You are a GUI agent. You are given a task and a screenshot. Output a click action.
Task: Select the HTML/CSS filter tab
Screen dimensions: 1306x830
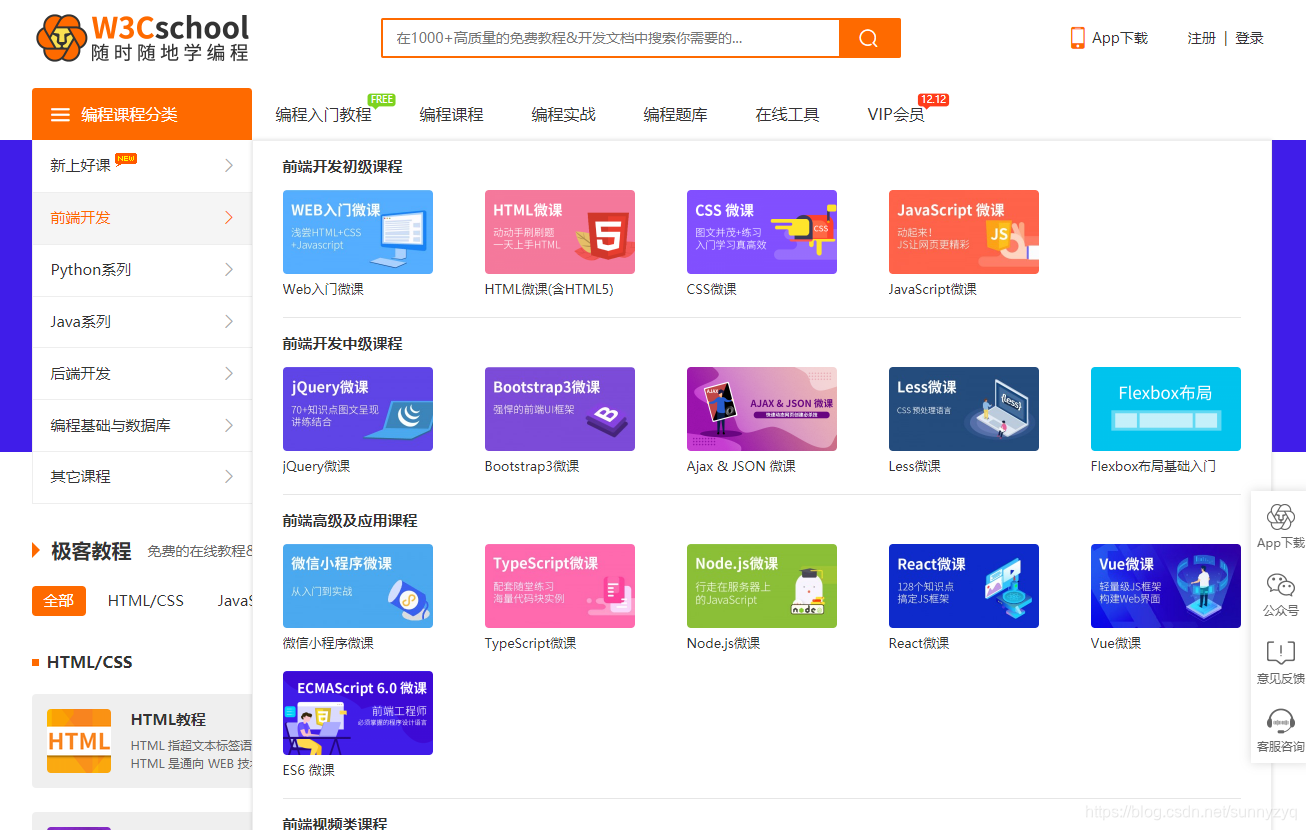click(146, 601)
